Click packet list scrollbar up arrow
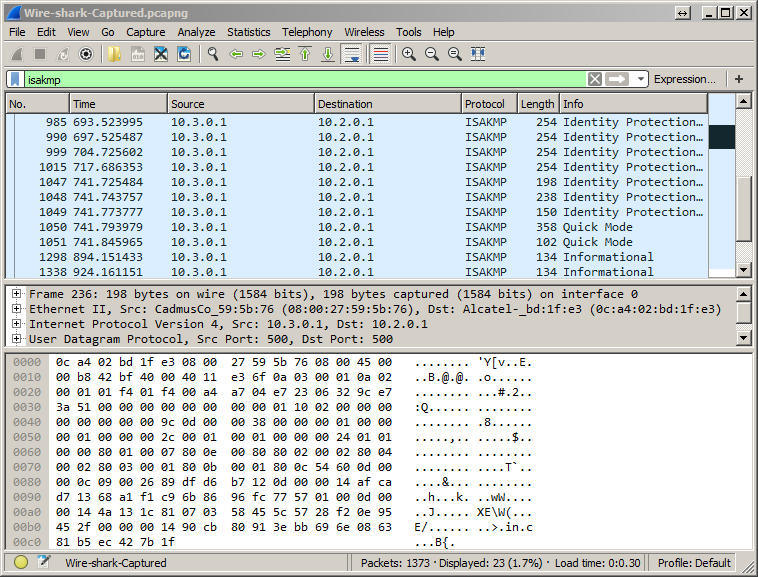 click(743, 101)
